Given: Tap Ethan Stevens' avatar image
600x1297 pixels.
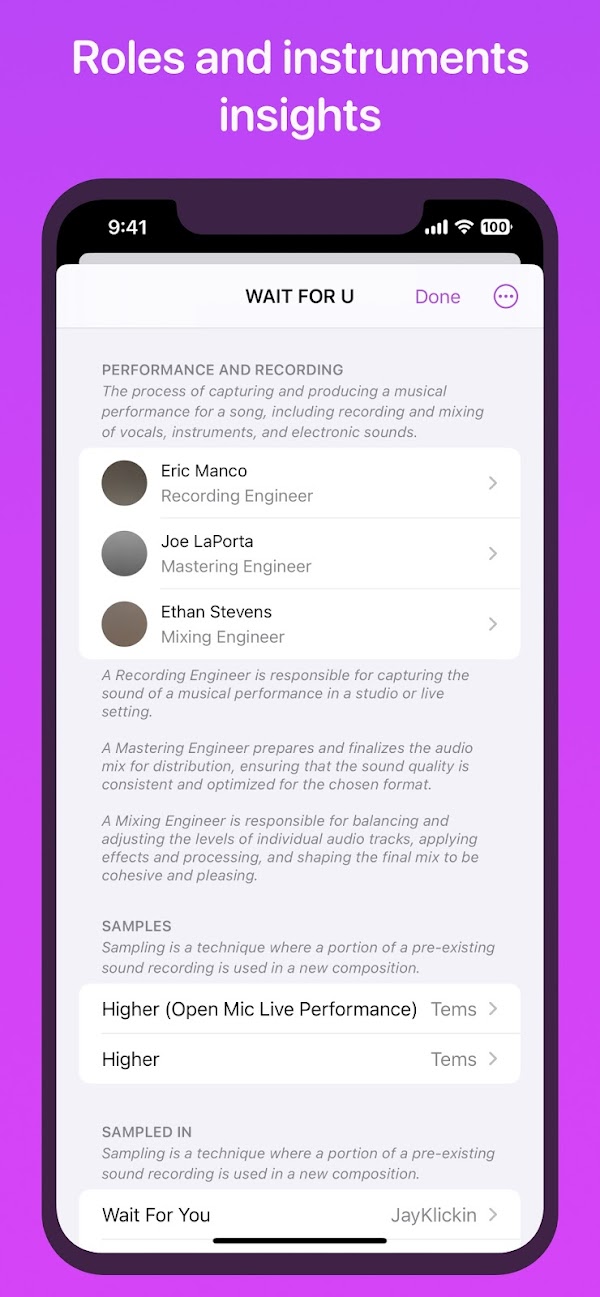Looking at the screenshot, I should [125, 624].
